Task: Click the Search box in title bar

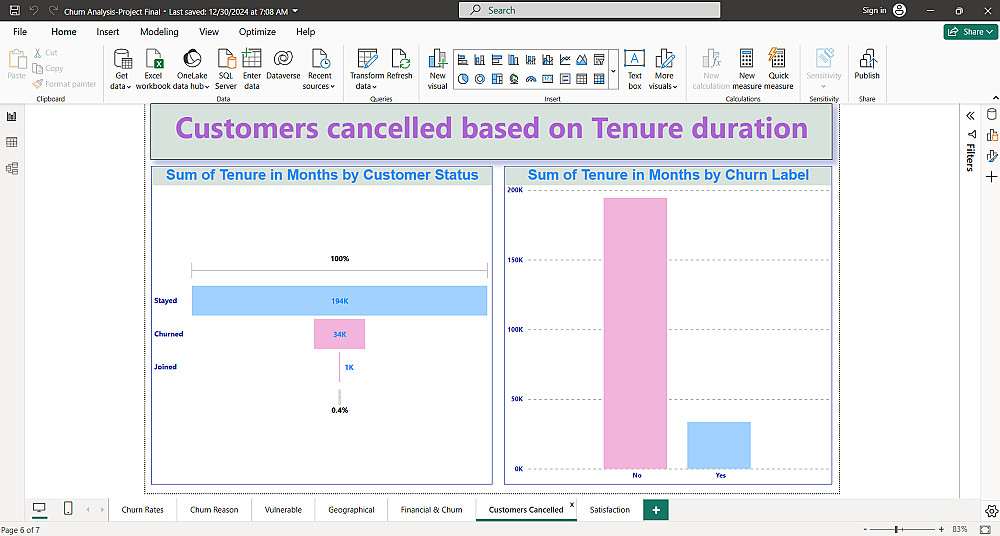Action: (589, 10)
